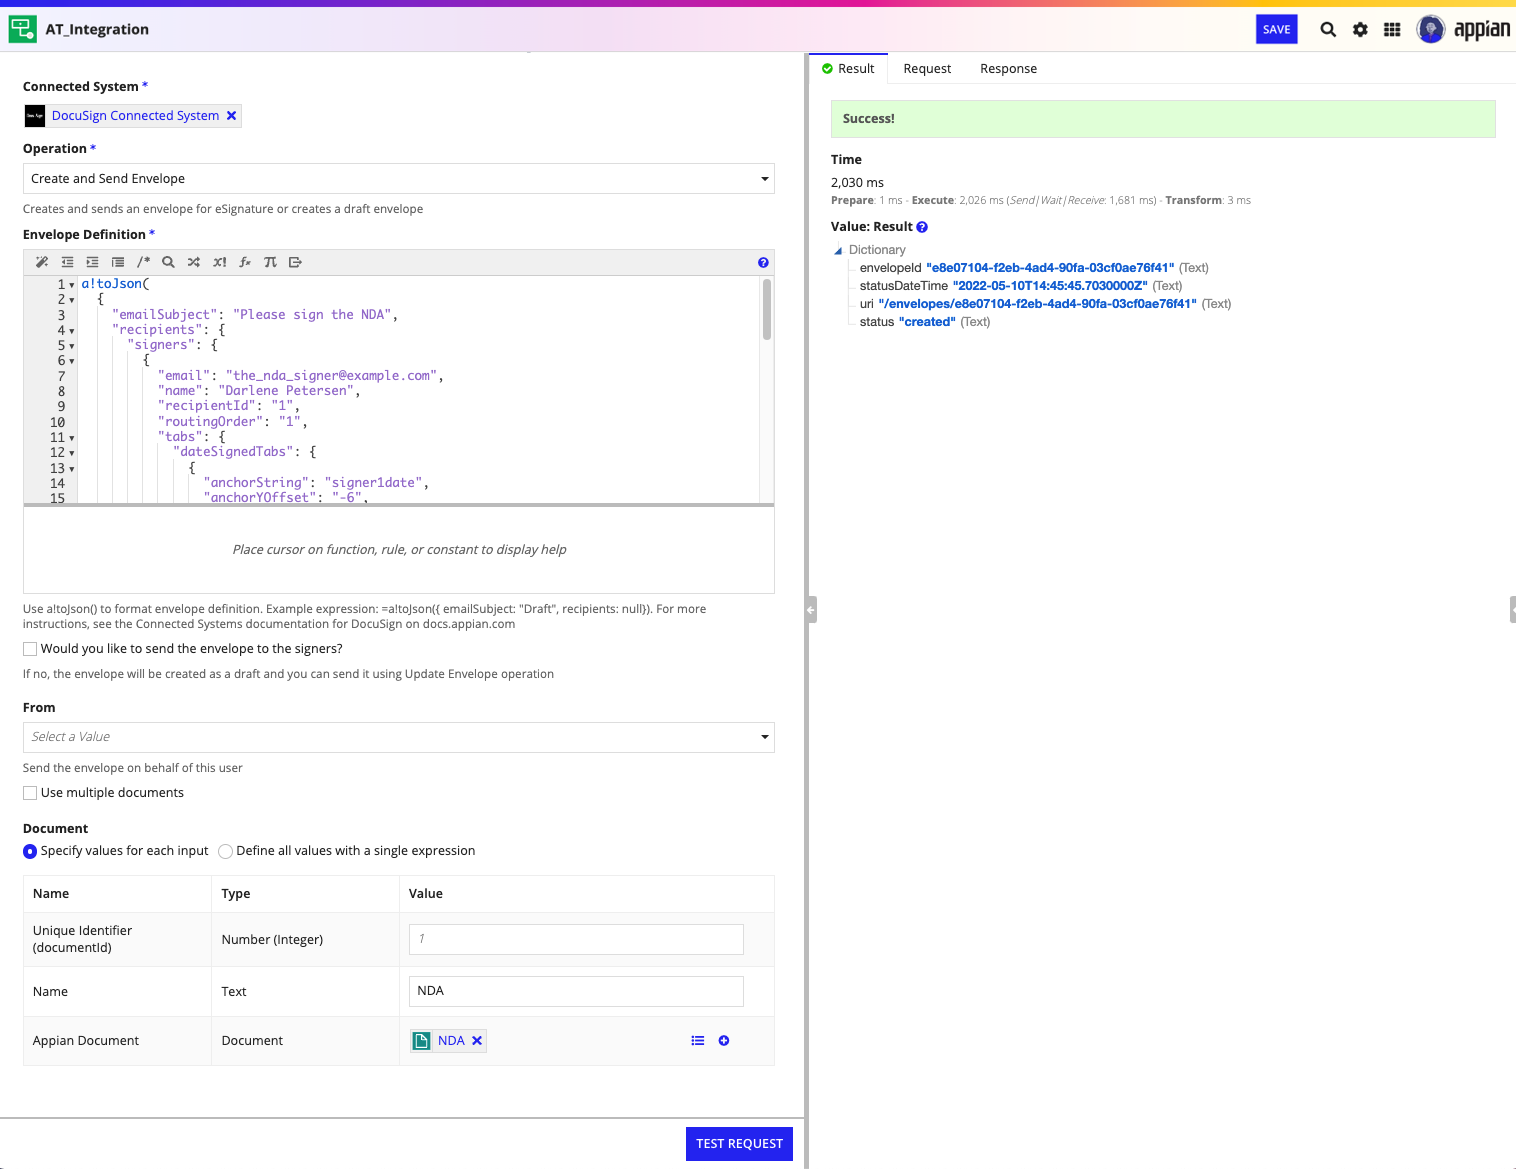Collapse code fold at line 4 recipients

[72, 331]
